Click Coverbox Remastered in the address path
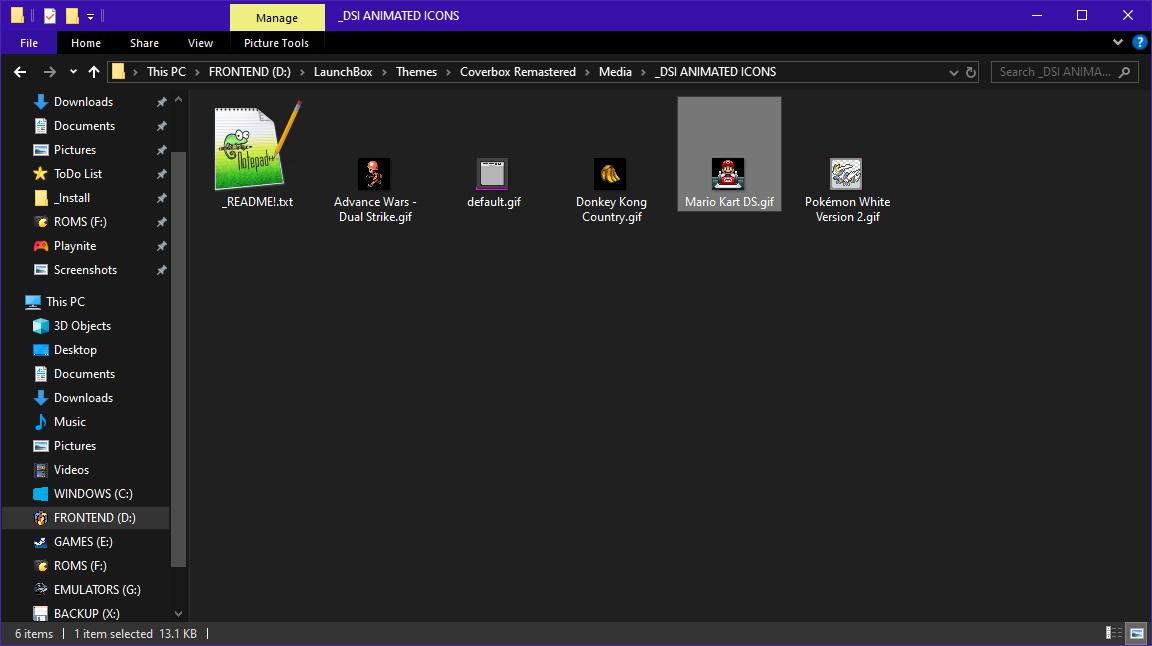The image size is (1152, 646). coord(518,72)
